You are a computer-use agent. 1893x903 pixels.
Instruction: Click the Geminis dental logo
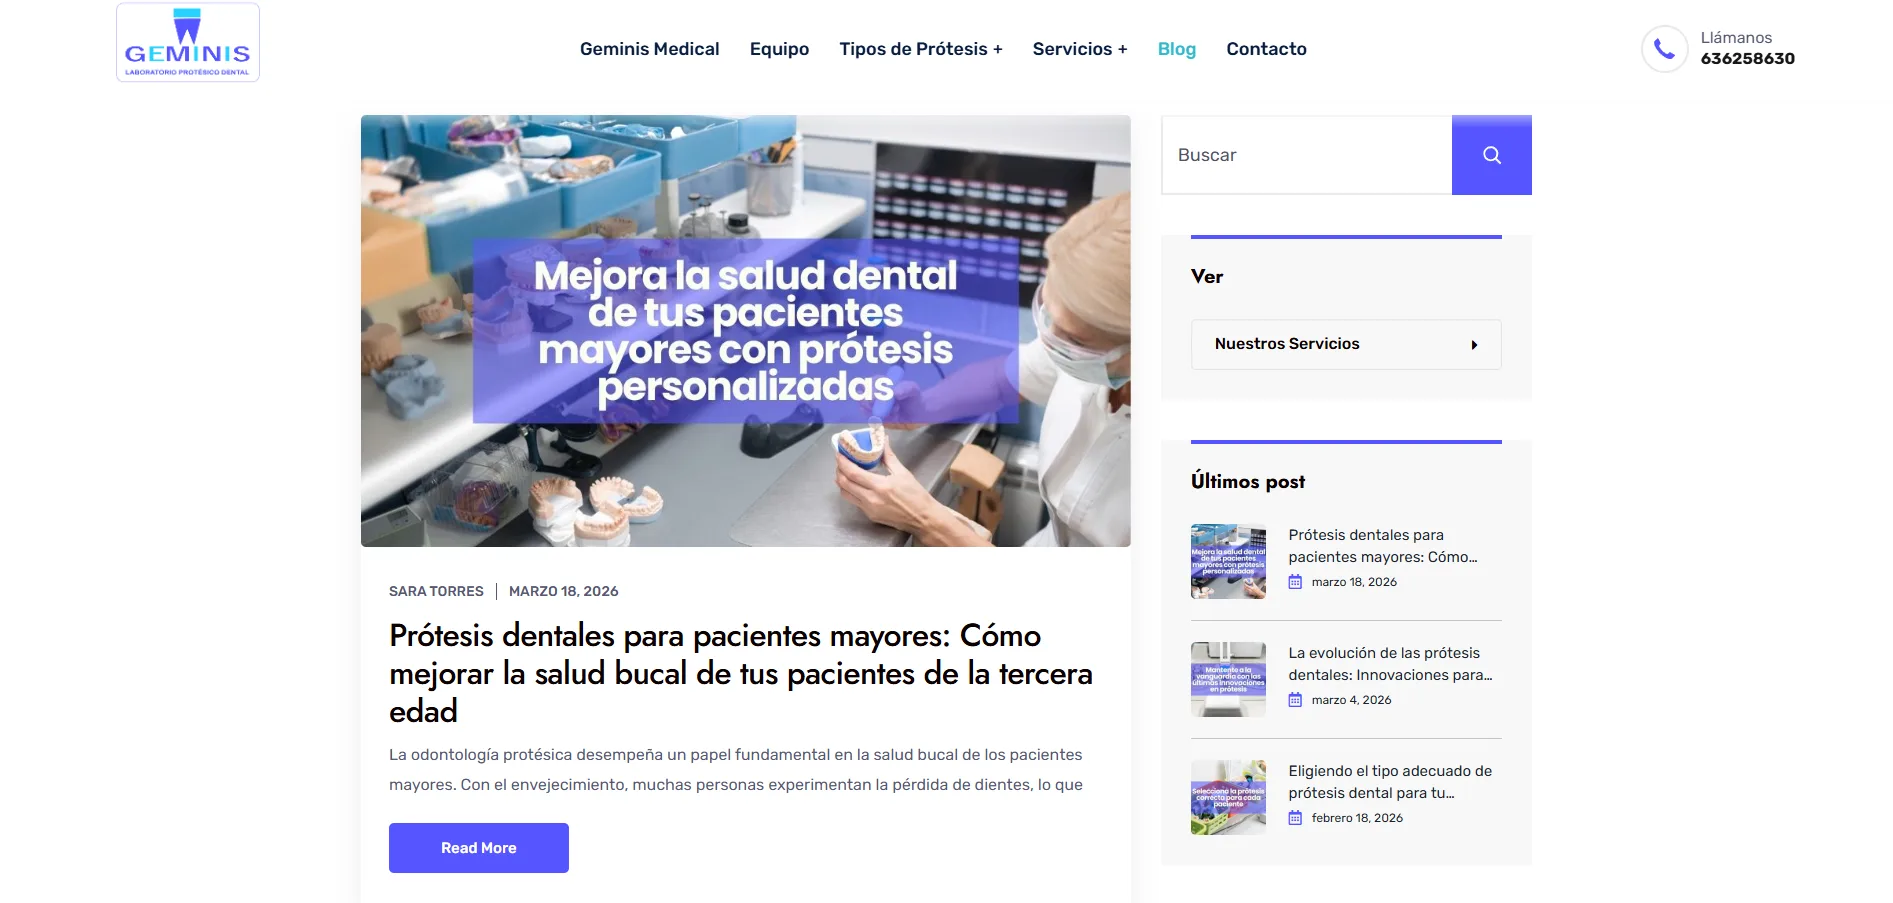point(187,41)
